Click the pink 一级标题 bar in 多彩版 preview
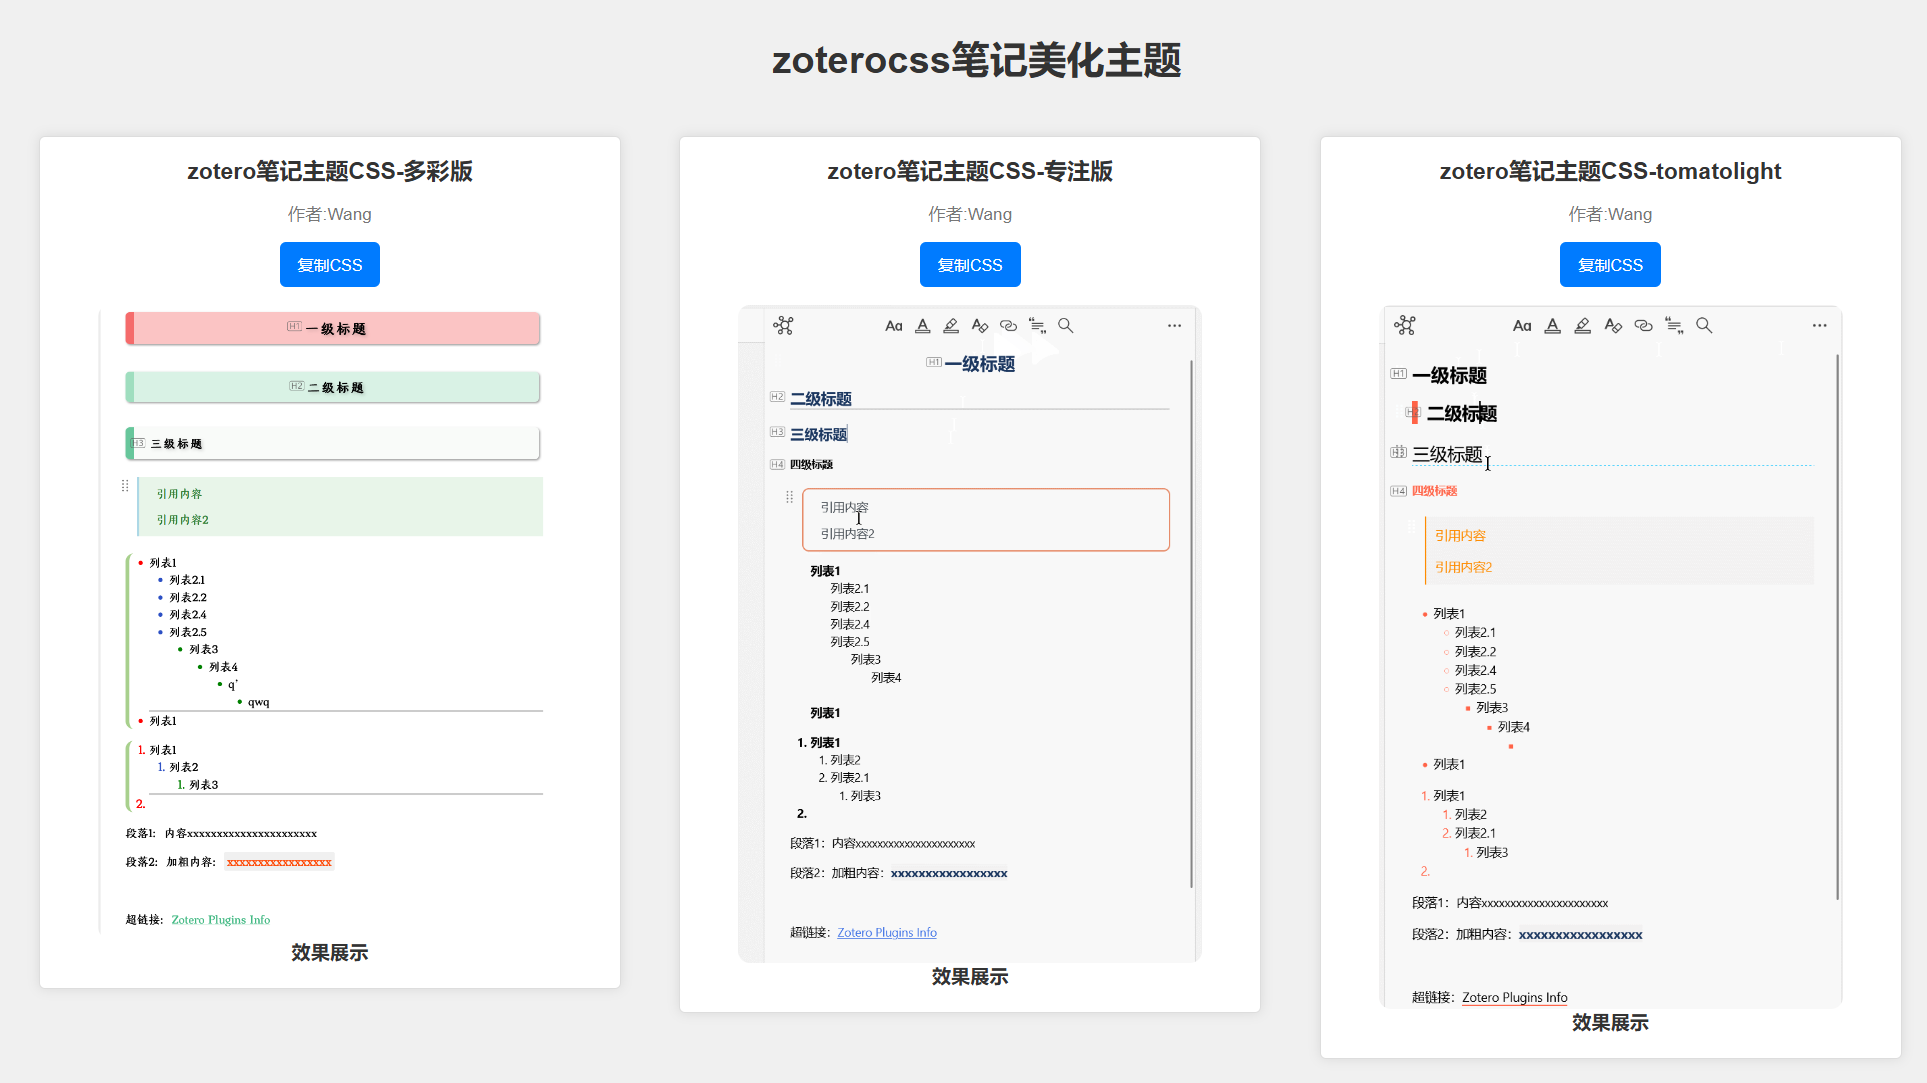 [x=333, y=328]
